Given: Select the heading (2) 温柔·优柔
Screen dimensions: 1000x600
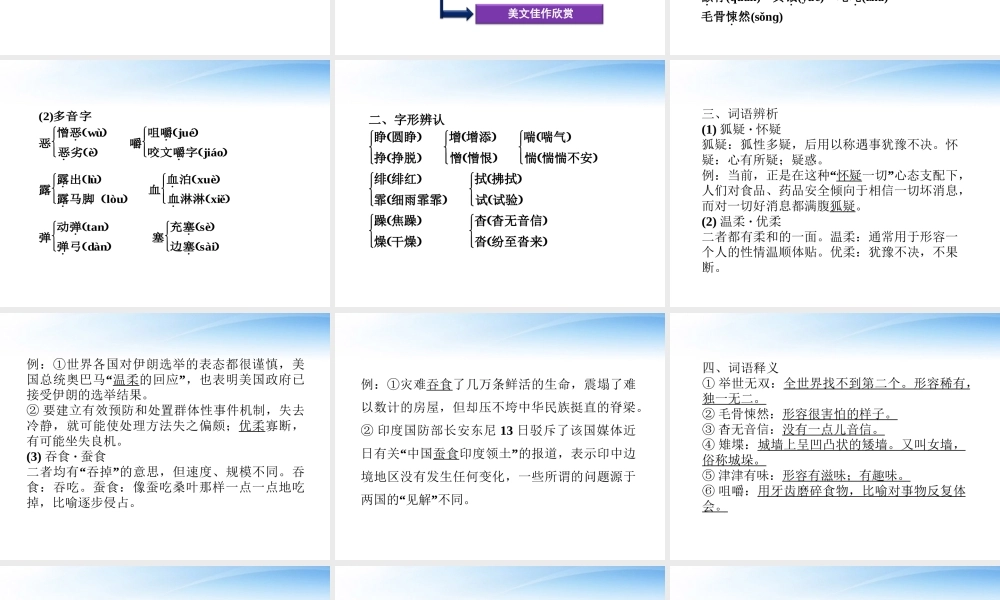Looking at the screenshot, I should (742, 222).
